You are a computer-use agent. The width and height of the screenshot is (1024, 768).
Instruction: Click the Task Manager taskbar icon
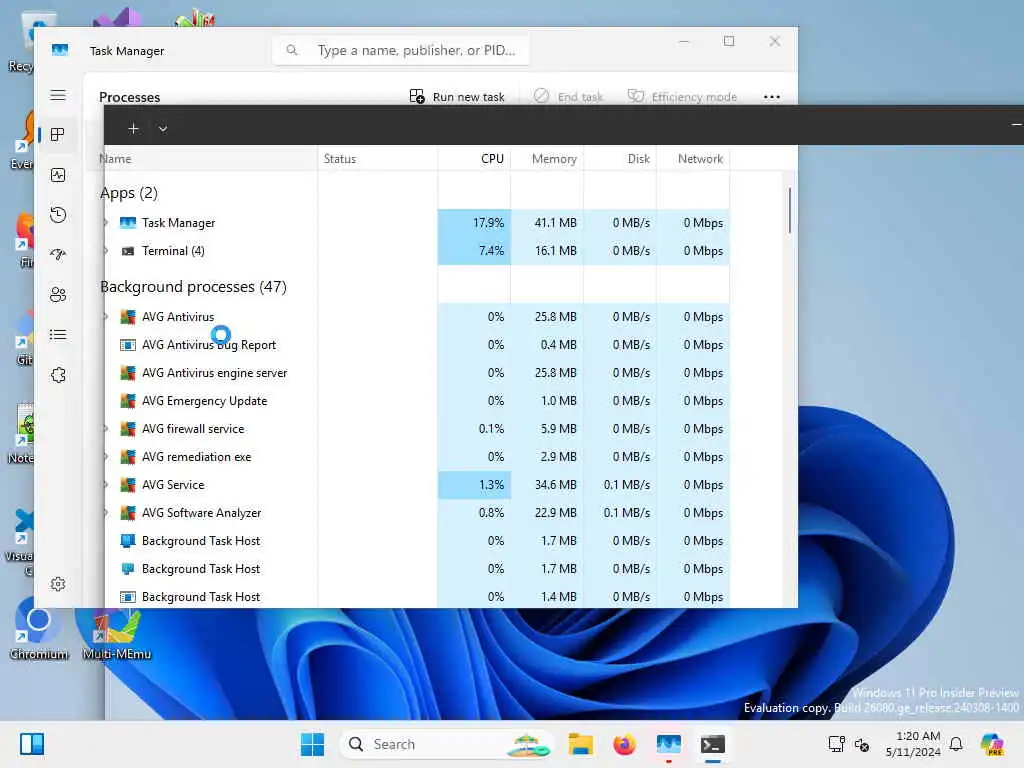(x=669, y=744)
